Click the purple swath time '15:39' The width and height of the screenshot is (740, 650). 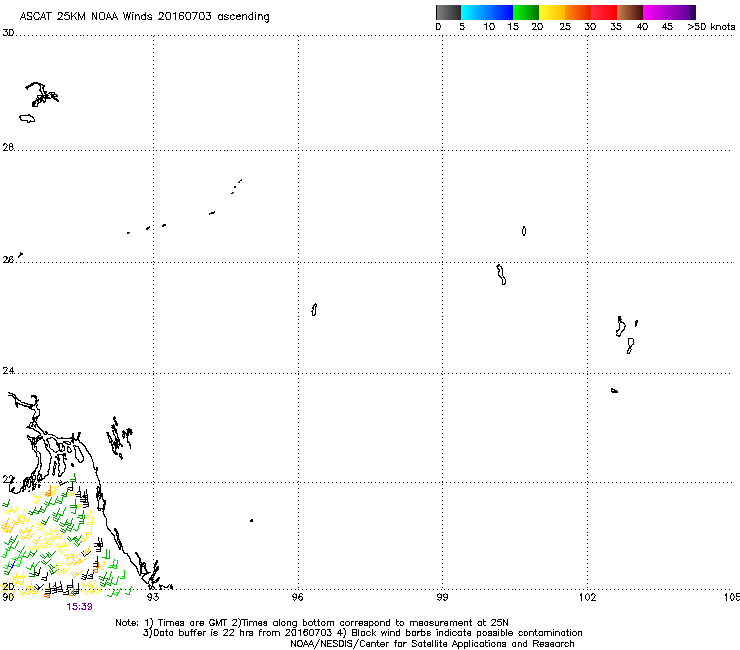click(x=79, y=607)
